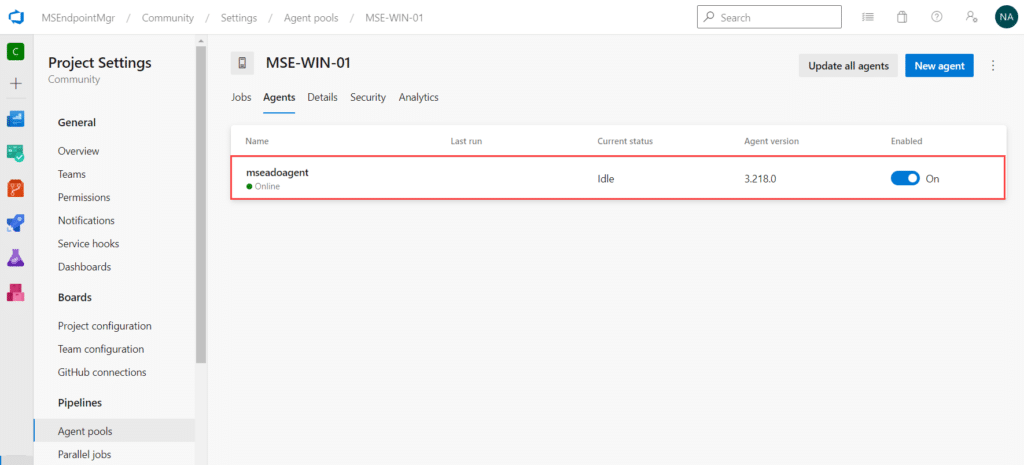Open Team configuration under Boards
The image size is (1024, 465).
coord(101,349)
